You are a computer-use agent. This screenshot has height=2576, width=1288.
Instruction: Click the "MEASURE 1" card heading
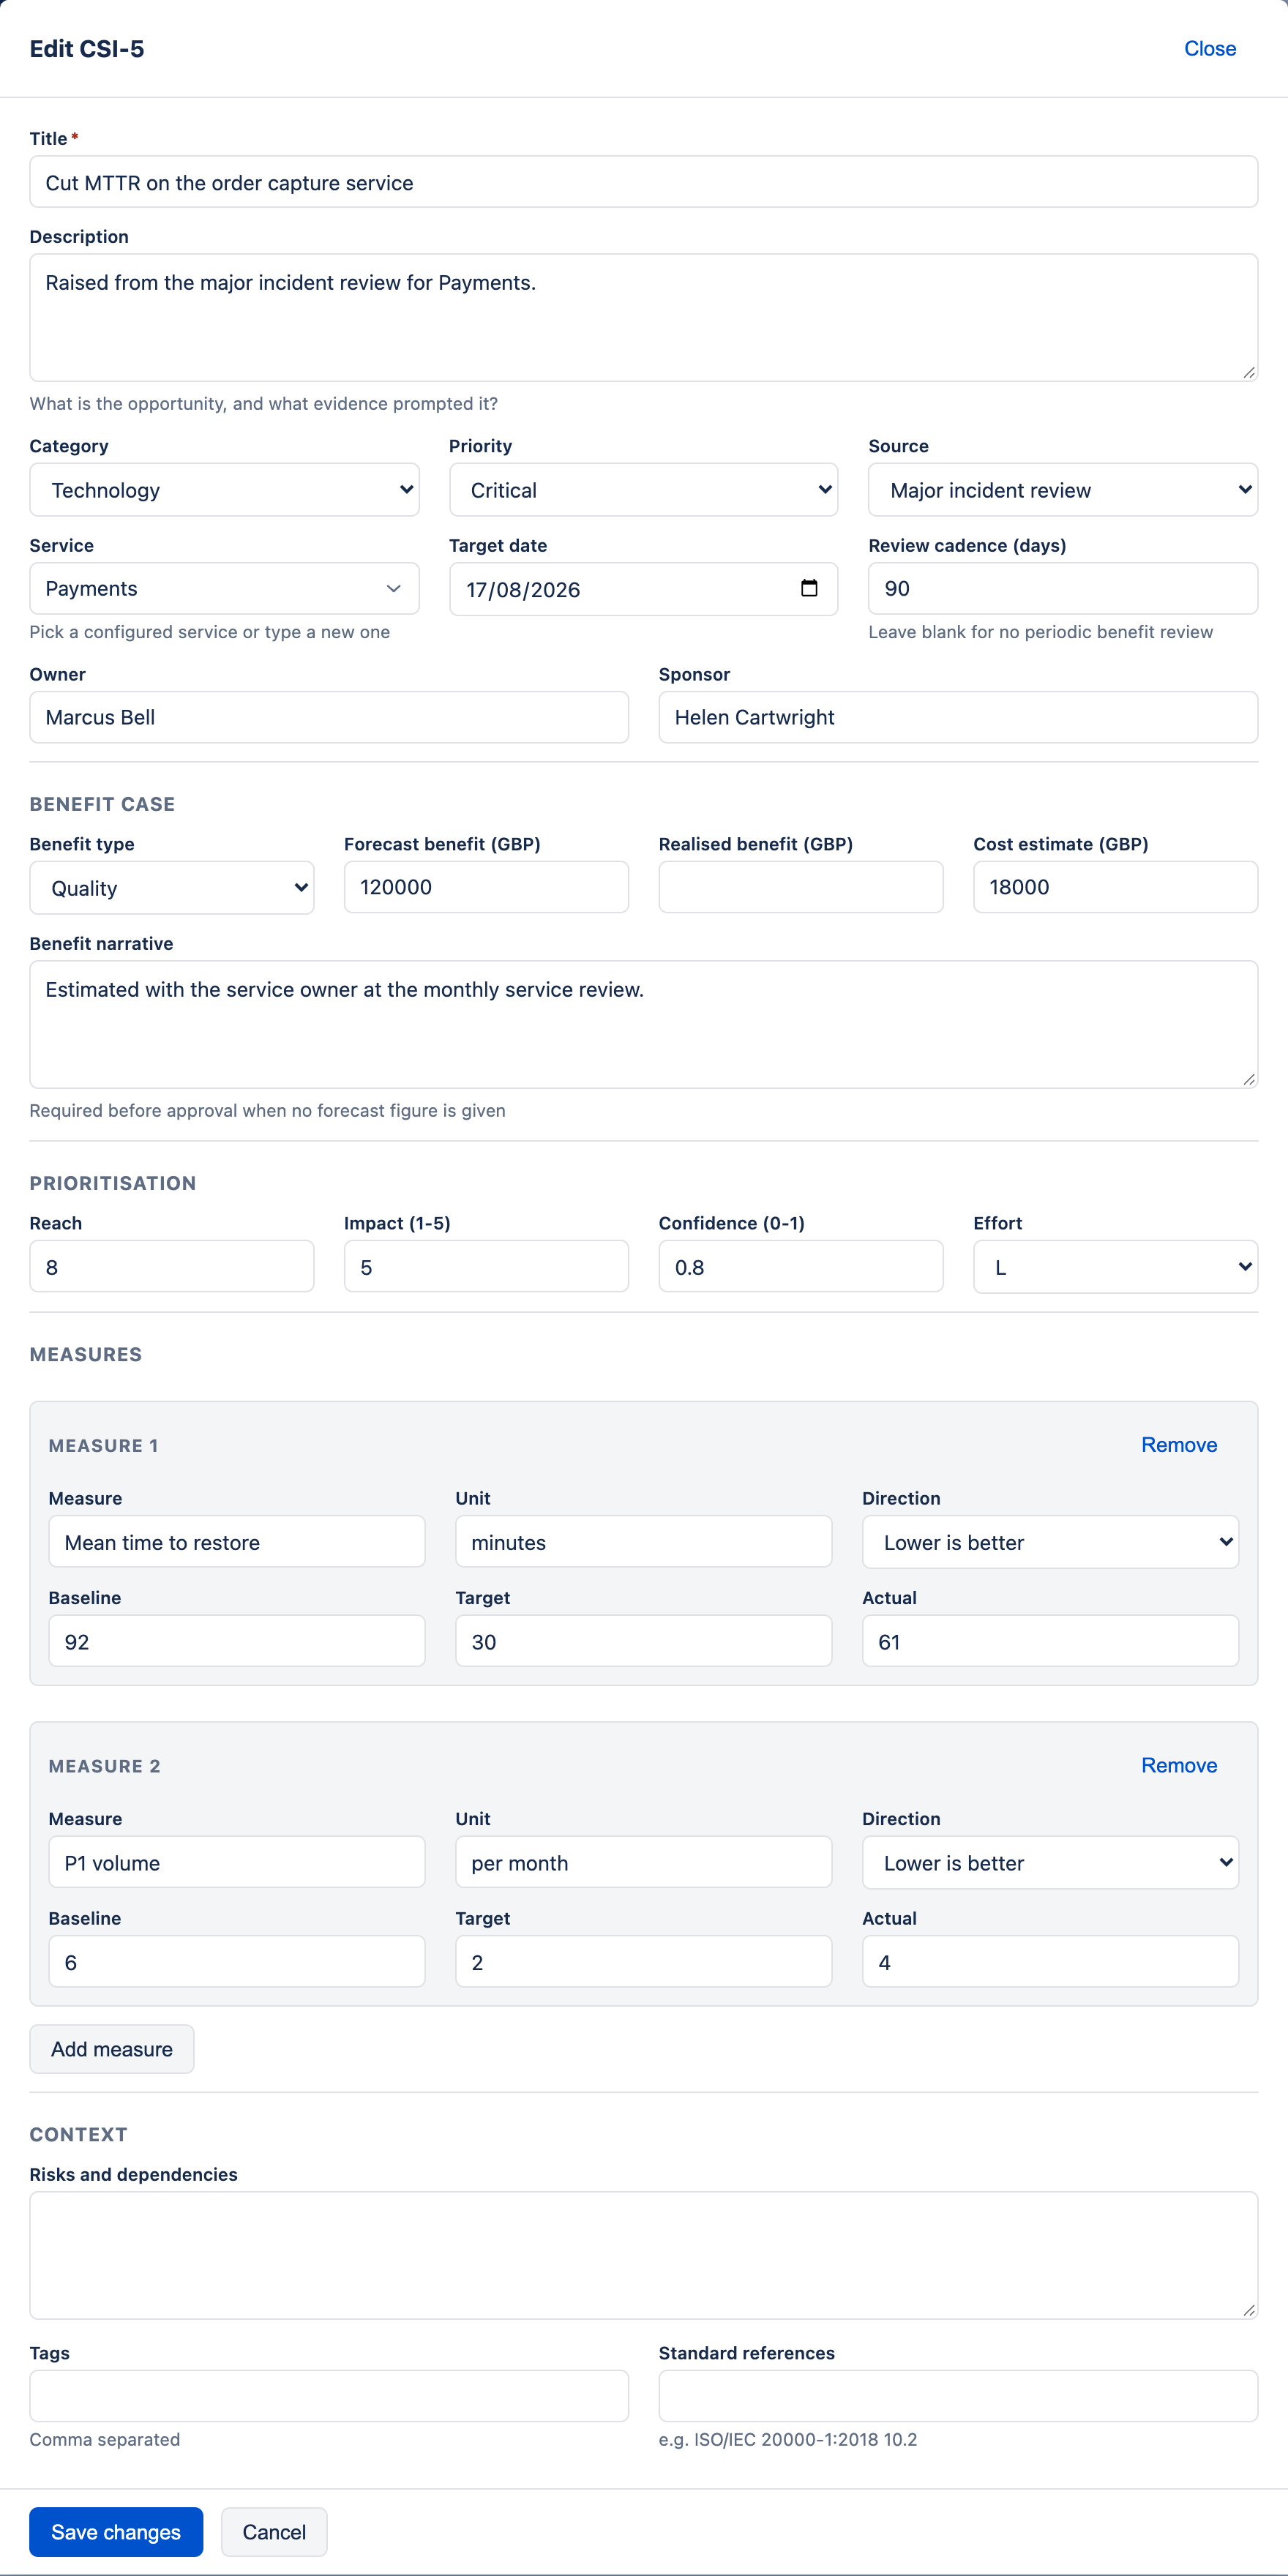point(103,1446)
